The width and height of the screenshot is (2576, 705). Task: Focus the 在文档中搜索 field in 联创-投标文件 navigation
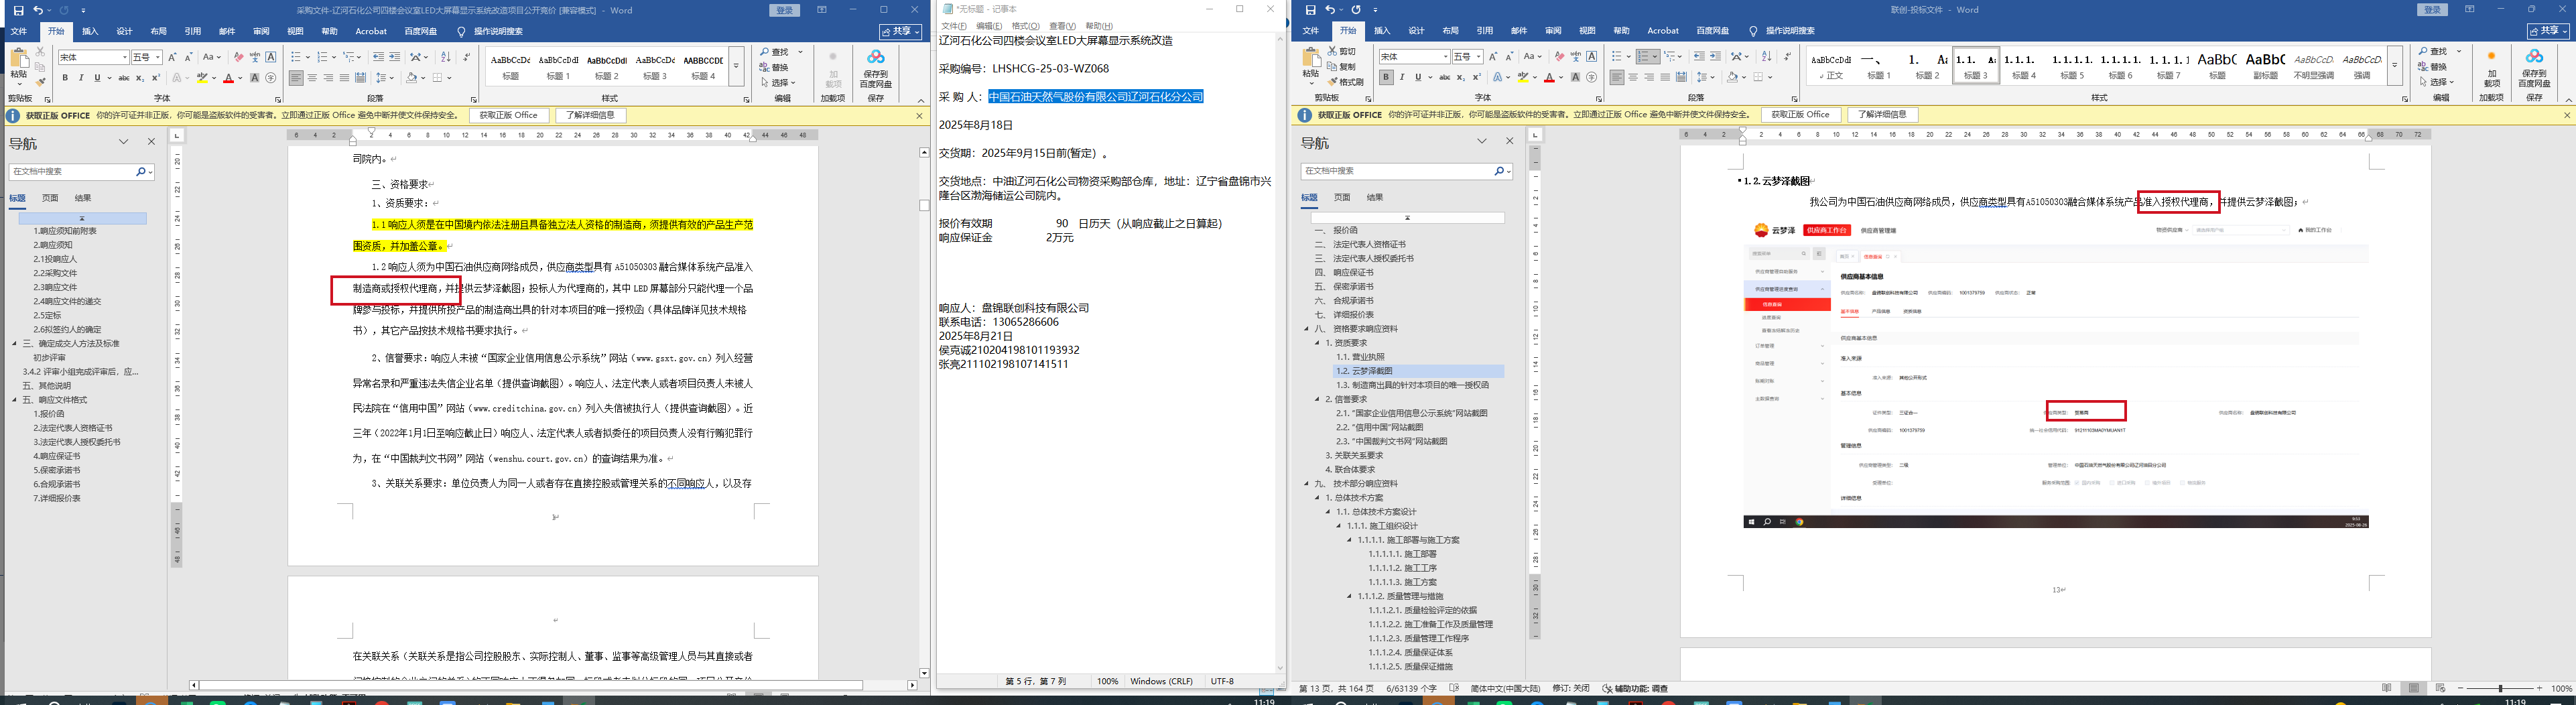[1396, 171]
